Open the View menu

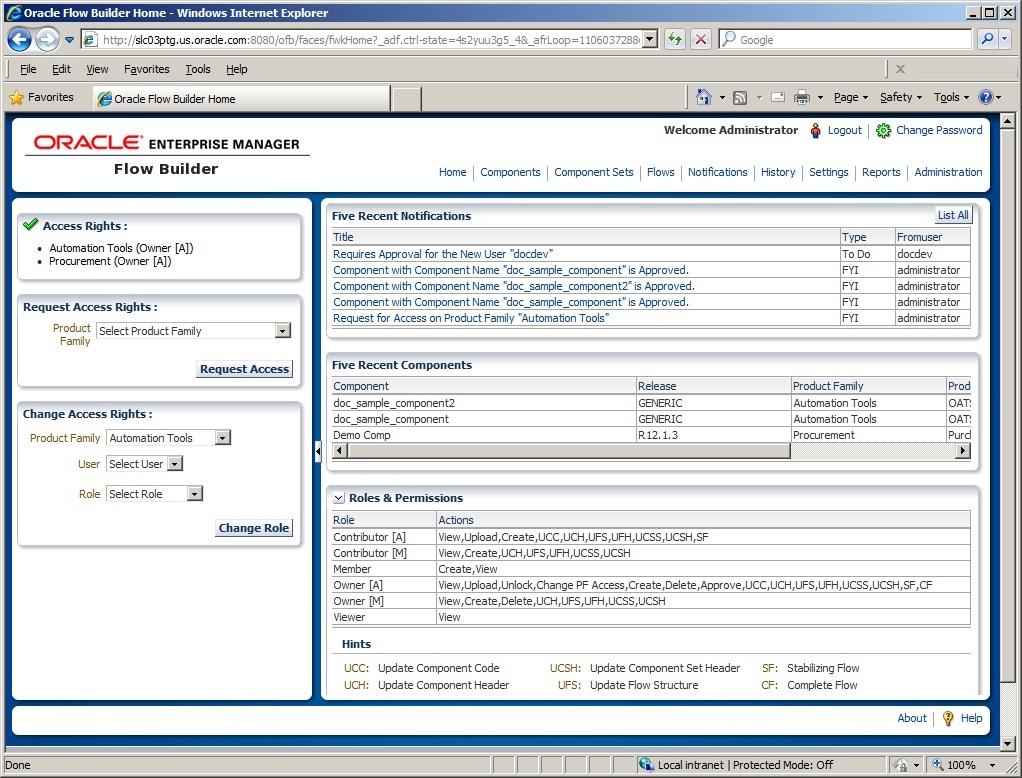click(x=97, y=68)
